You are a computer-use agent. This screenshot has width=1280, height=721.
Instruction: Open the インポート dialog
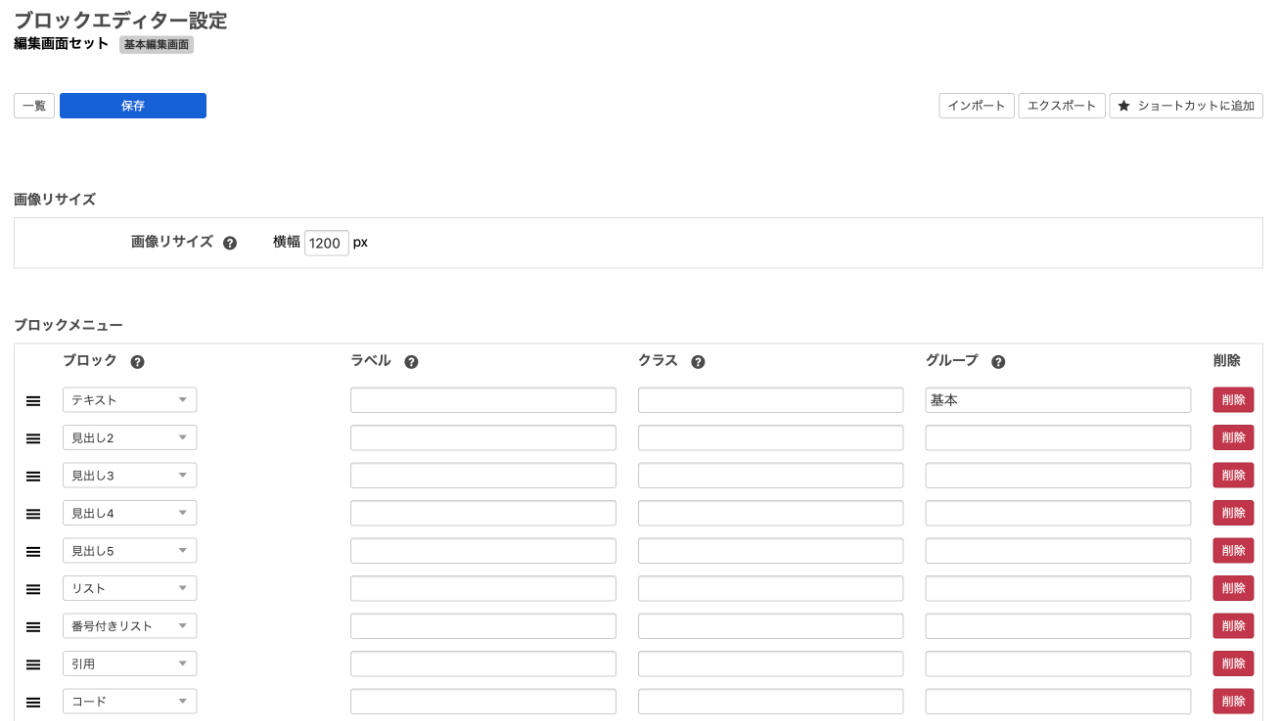[976, 105]
